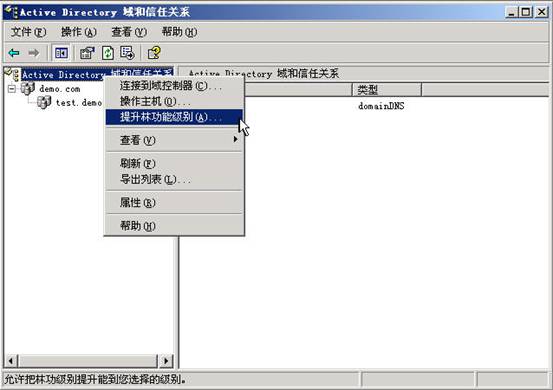Choose 属性(R) in context menu
The width and height of the screenshot is (553, 390).
(174, 202)
